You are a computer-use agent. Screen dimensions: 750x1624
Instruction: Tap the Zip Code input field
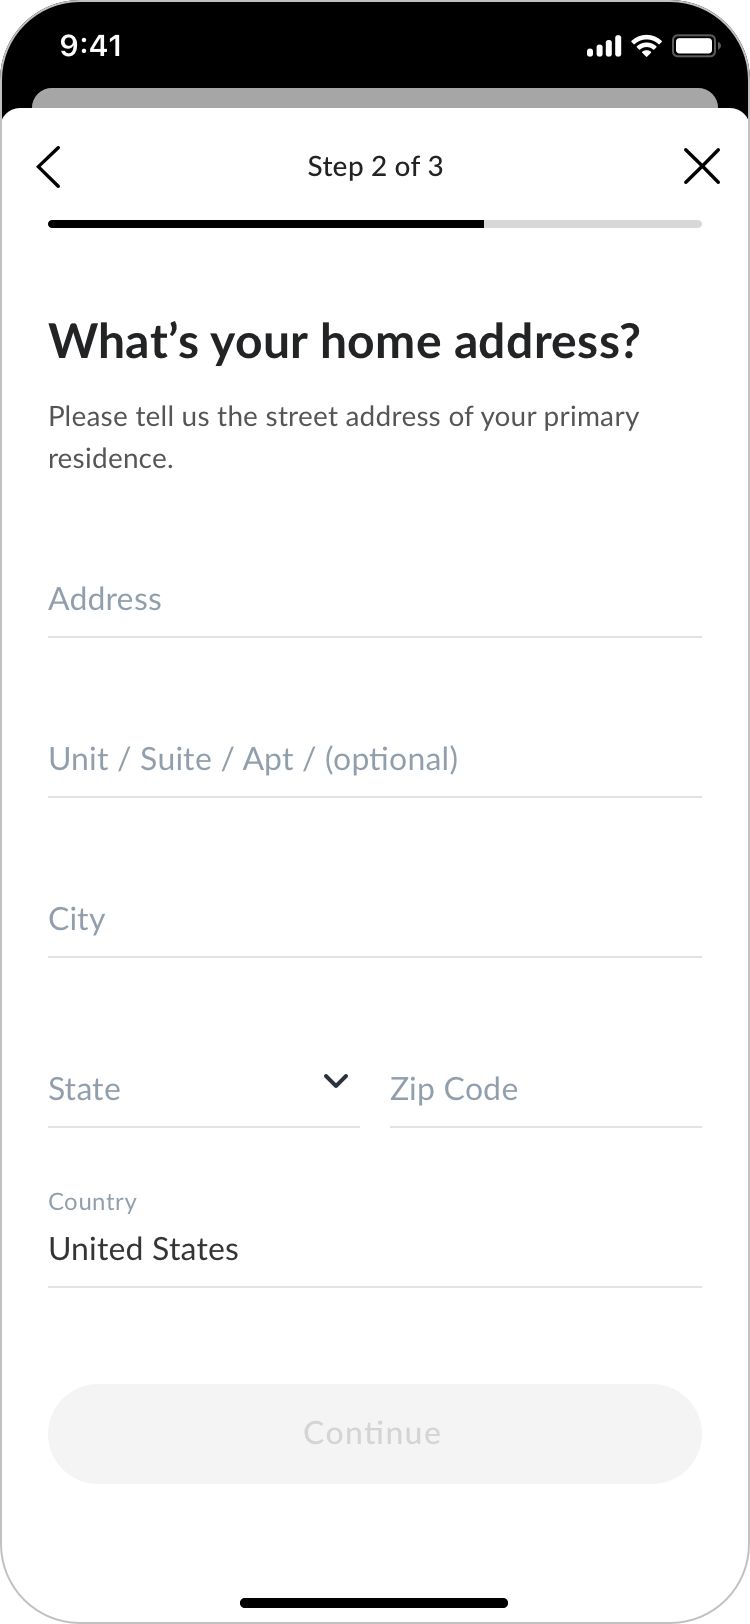coord(545,1089)
